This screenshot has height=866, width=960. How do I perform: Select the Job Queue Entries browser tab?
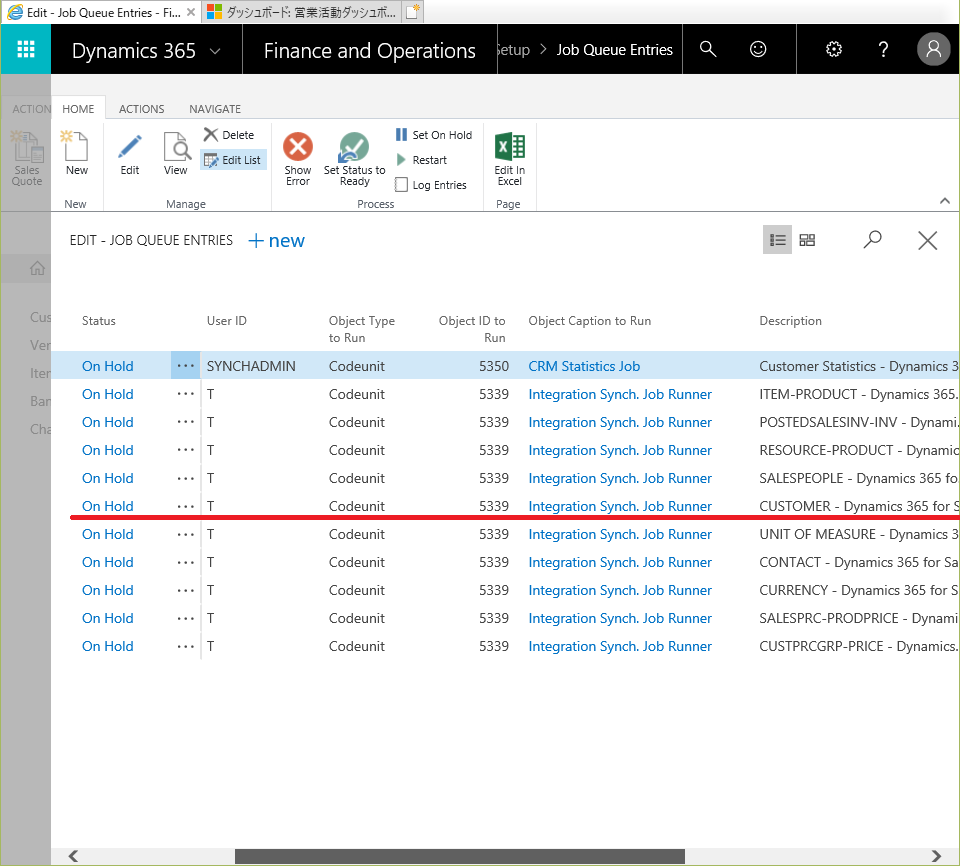tap(101, 12)
